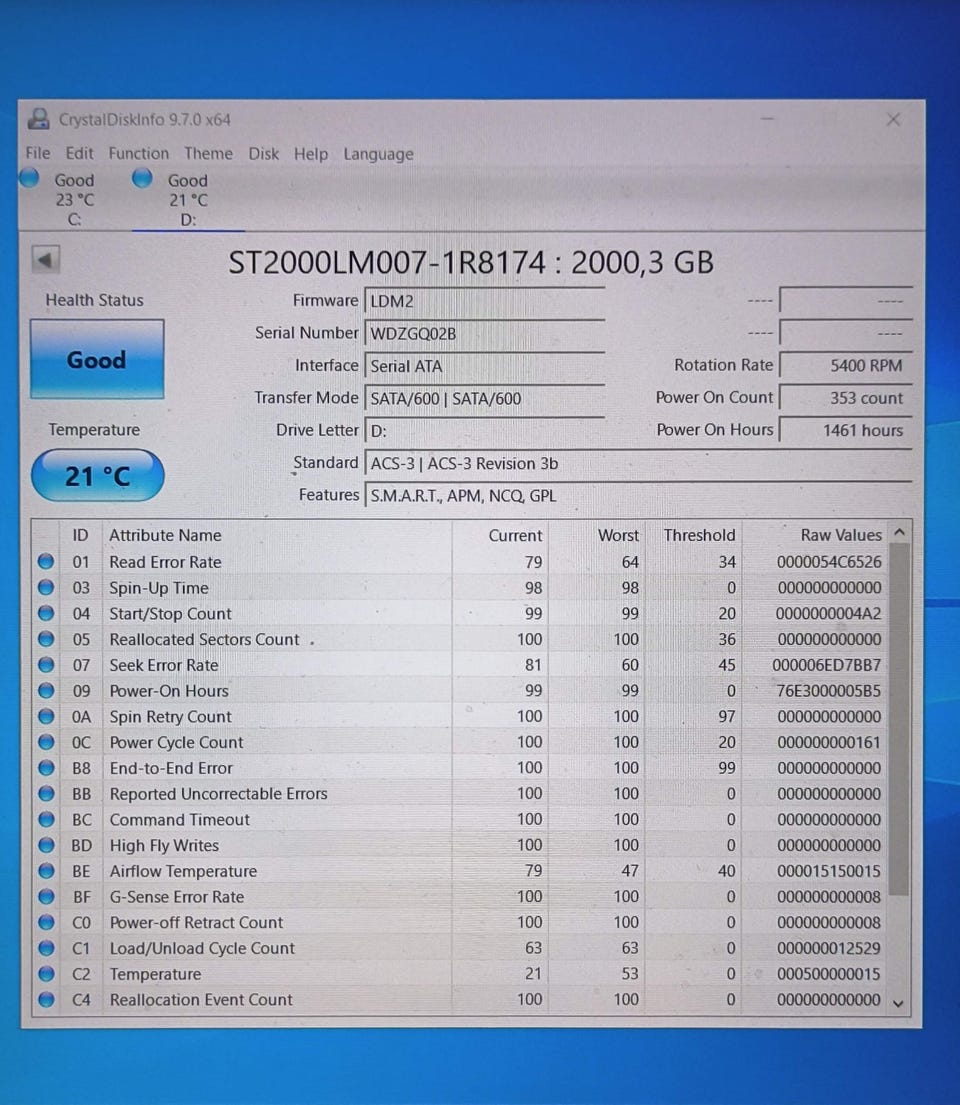Click the blue status dot for High Fly Writes
960x1105 pixels.
pyautogui.click(x=46, y=845)
